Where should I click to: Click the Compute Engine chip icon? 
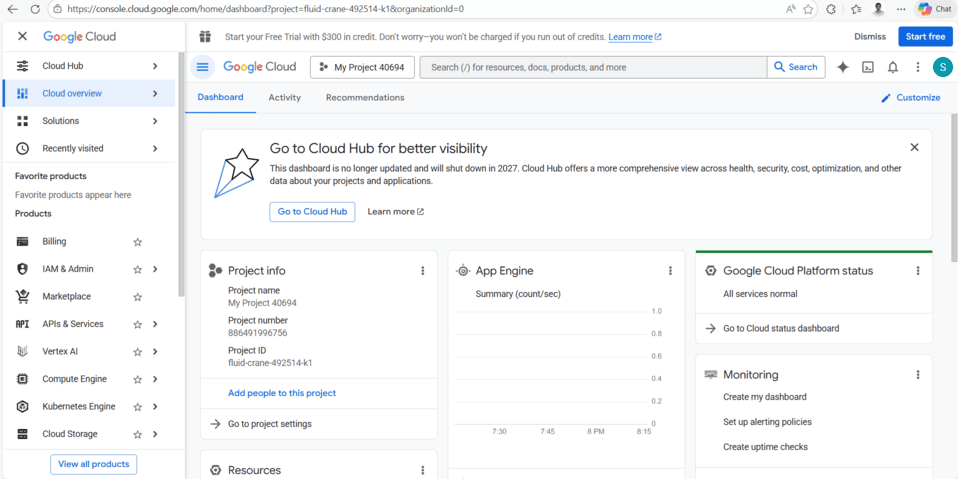[22, 379]
